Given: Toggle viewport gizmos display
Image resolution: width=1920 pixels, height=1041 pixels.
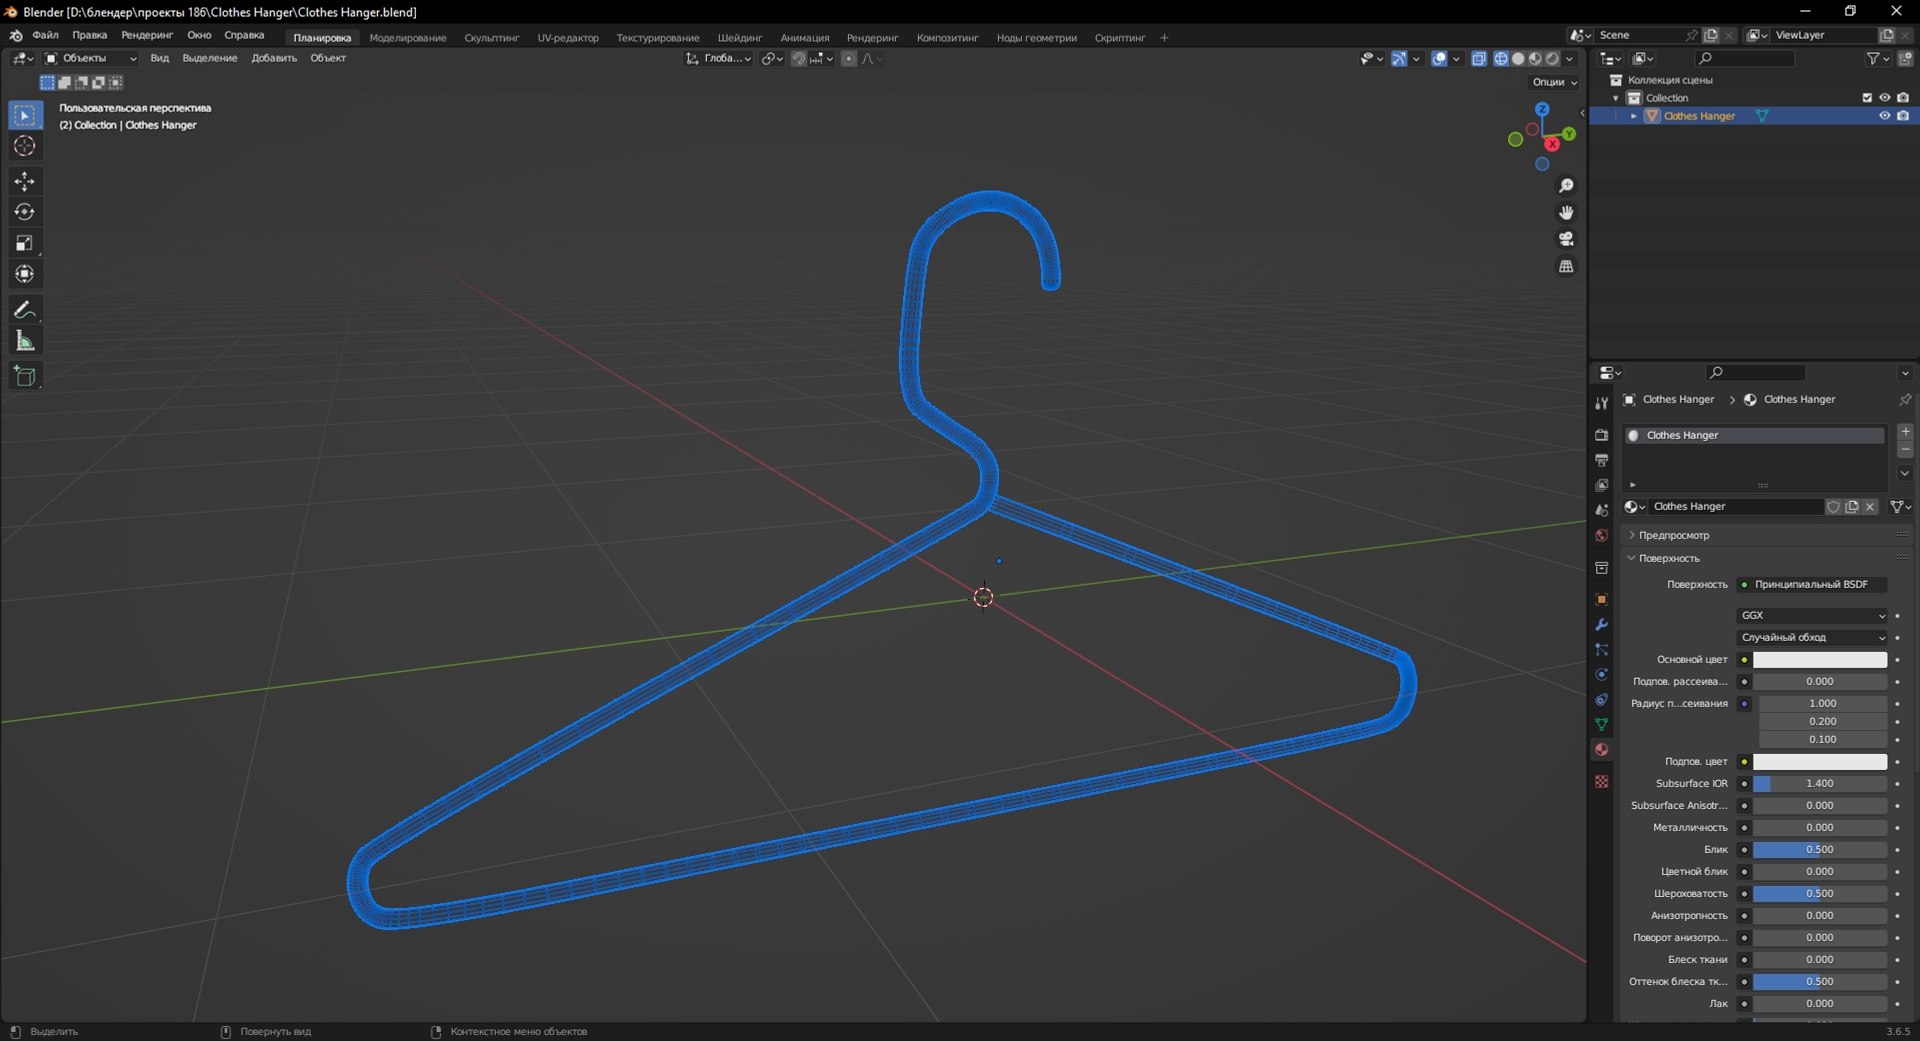Looking at the screenshot, I should click(1399, 59).
